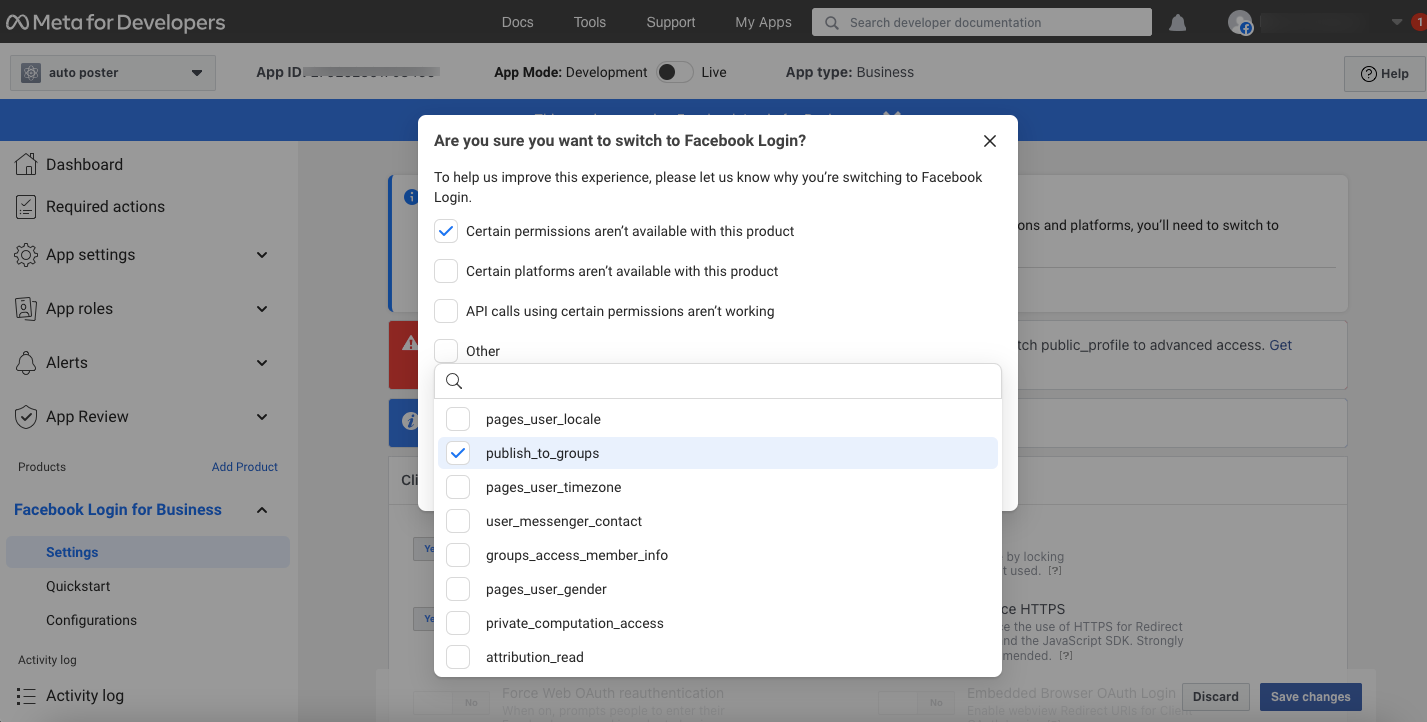This screenshot has width=1427, height=722.
Task: Expand the Alerts section
Action: [262, 363]
